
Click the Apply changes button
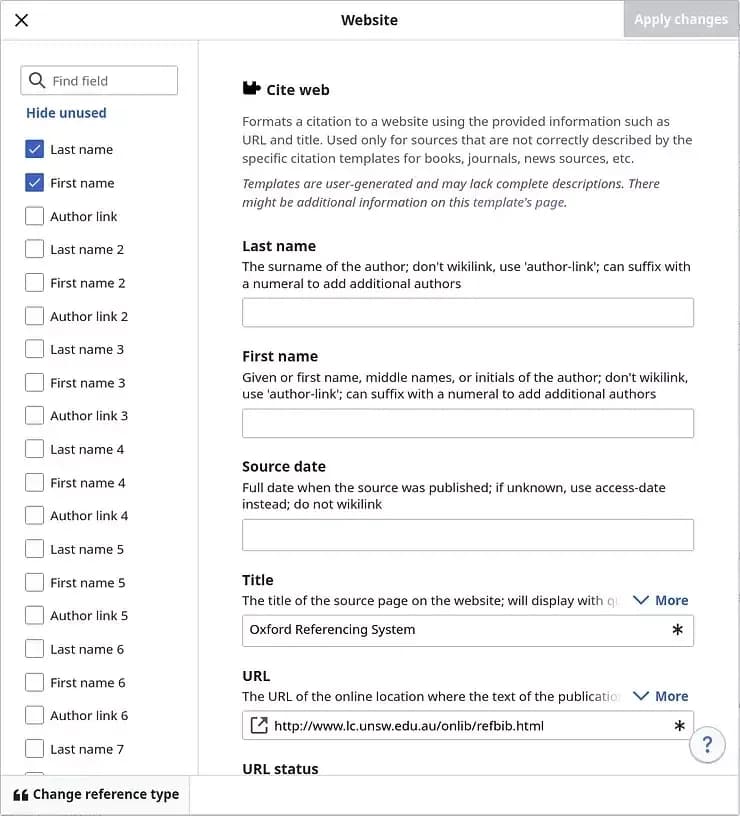680,19
